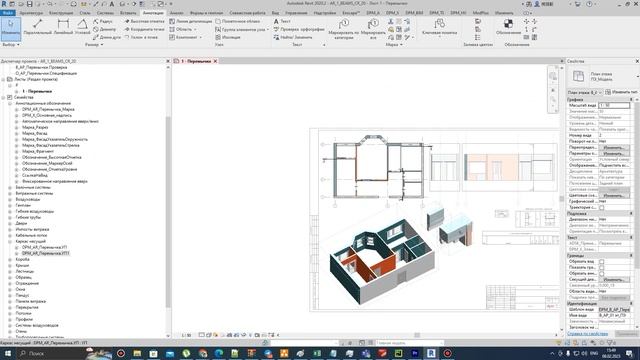Close the Project Browser panel
Image resolution: width=640 pixels, height=360 pixels.
tap(168, 61)
